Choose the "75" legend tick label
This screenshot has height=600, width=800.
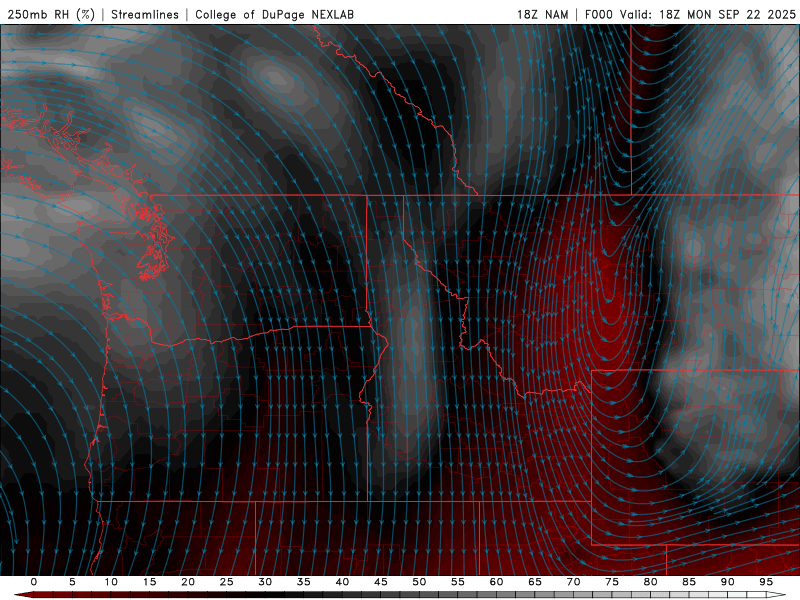[x=612, y=582]
